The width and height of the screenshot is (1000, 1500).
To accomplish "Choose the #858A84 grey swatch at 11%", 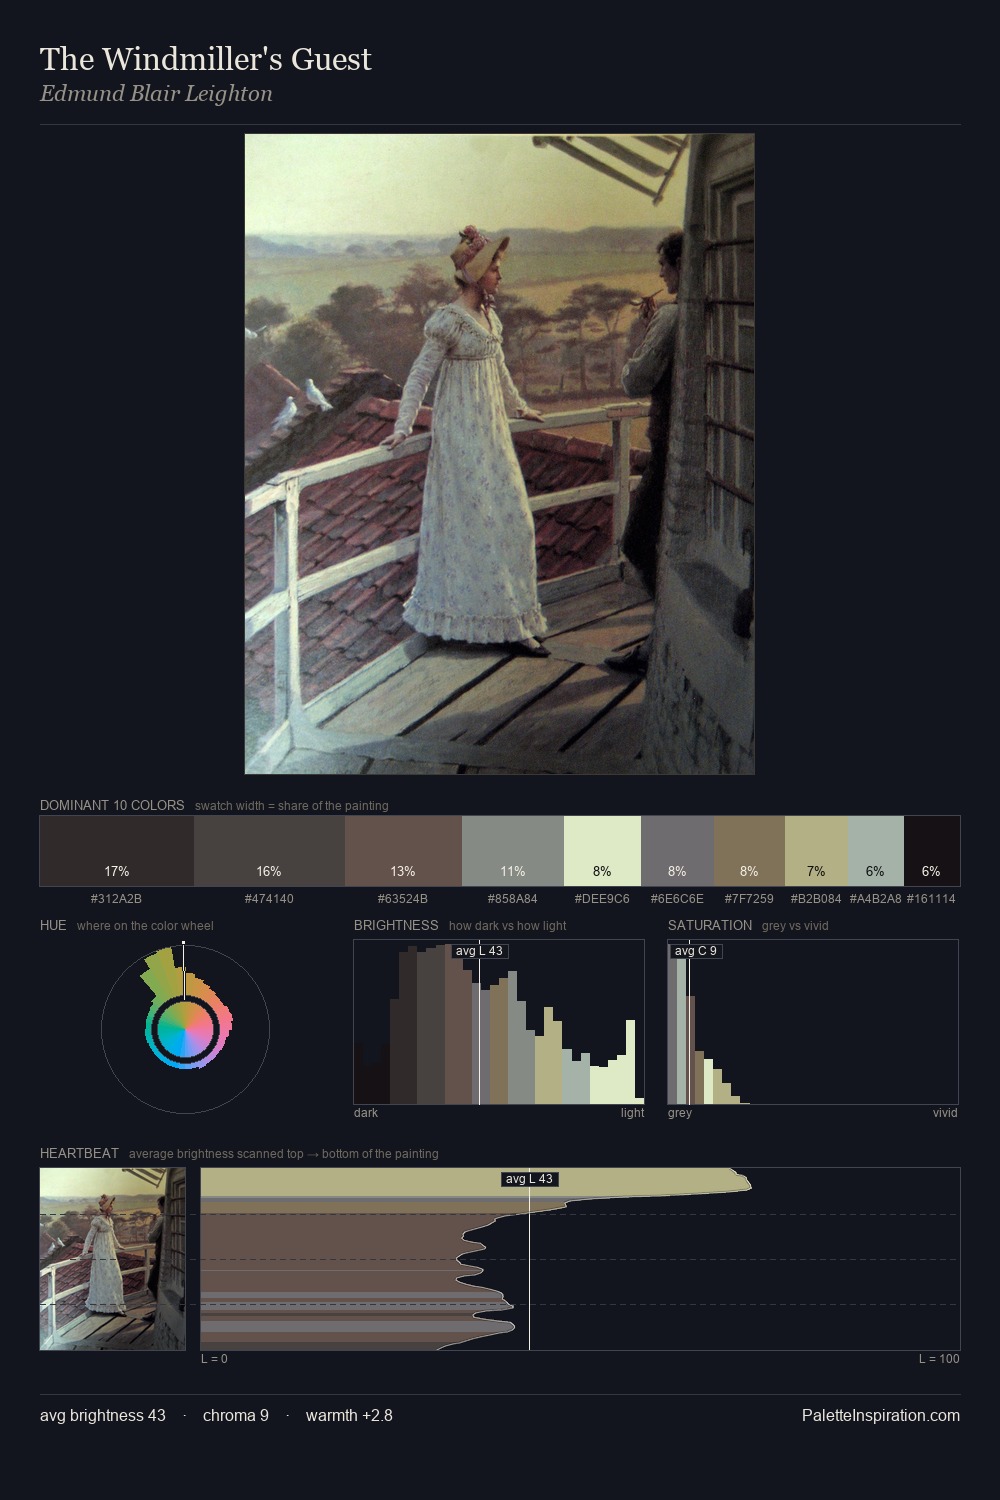I will coord(513,851).
